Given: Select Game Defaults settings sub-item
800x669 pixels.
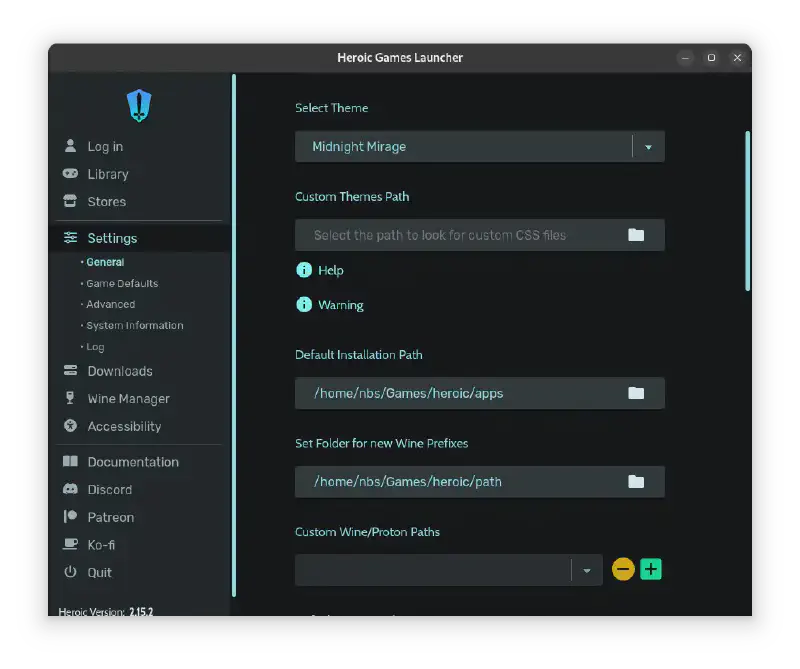Looking at the screenshot, I should (x=122, y=283).
